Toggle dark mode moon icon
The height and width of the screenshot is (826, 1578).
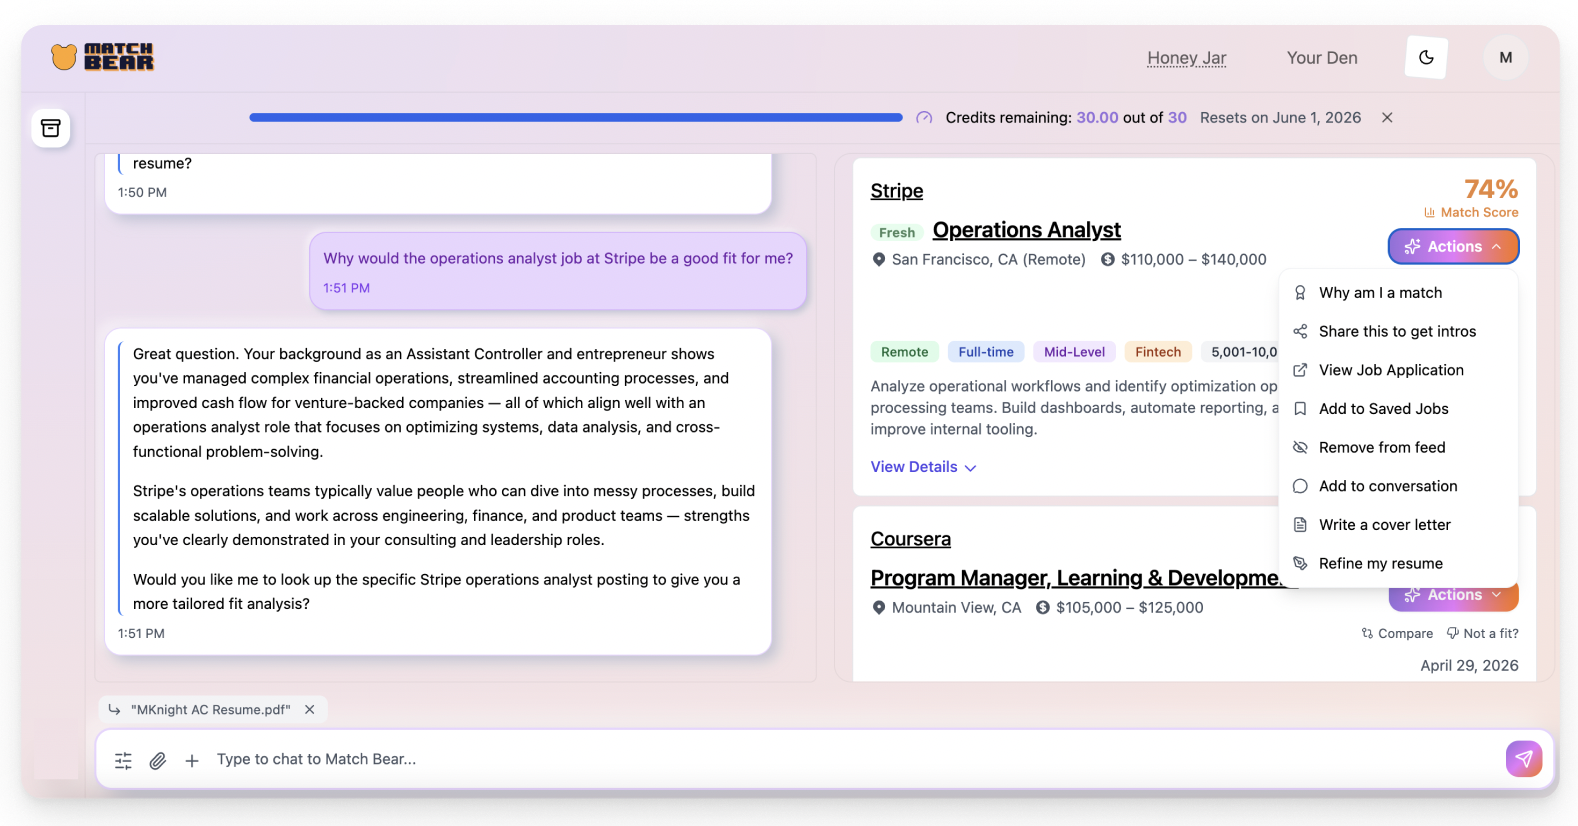coord(1426,57)
